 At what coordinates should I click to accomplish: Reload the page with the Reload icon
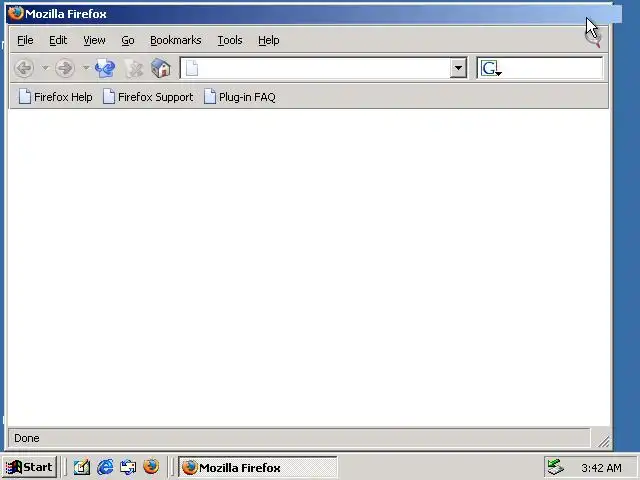click(x=105, y=68)
